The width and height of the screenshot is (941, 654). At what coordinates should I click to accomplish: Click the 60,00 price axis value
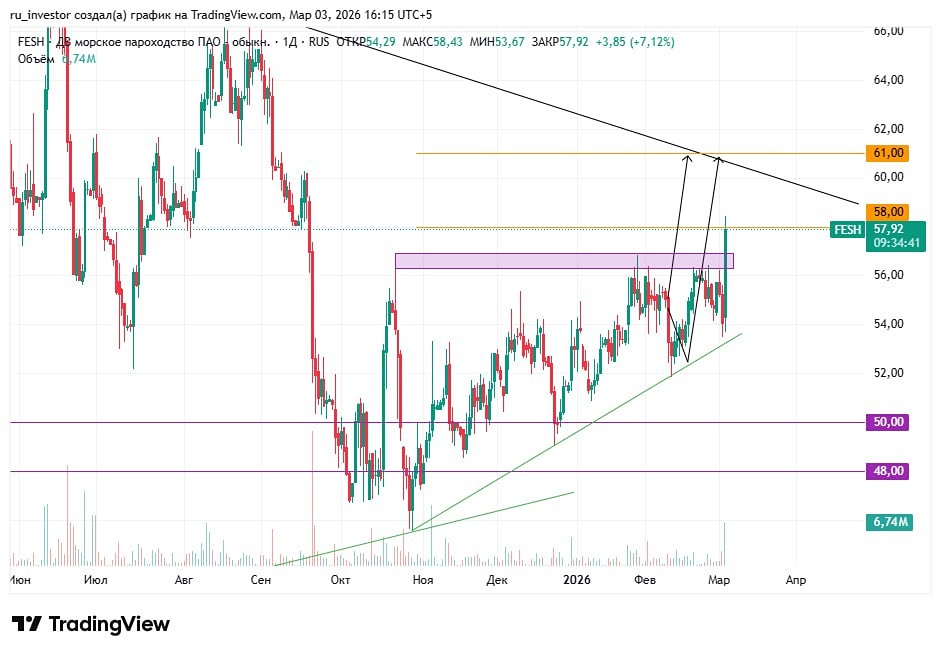pos(888,177)
